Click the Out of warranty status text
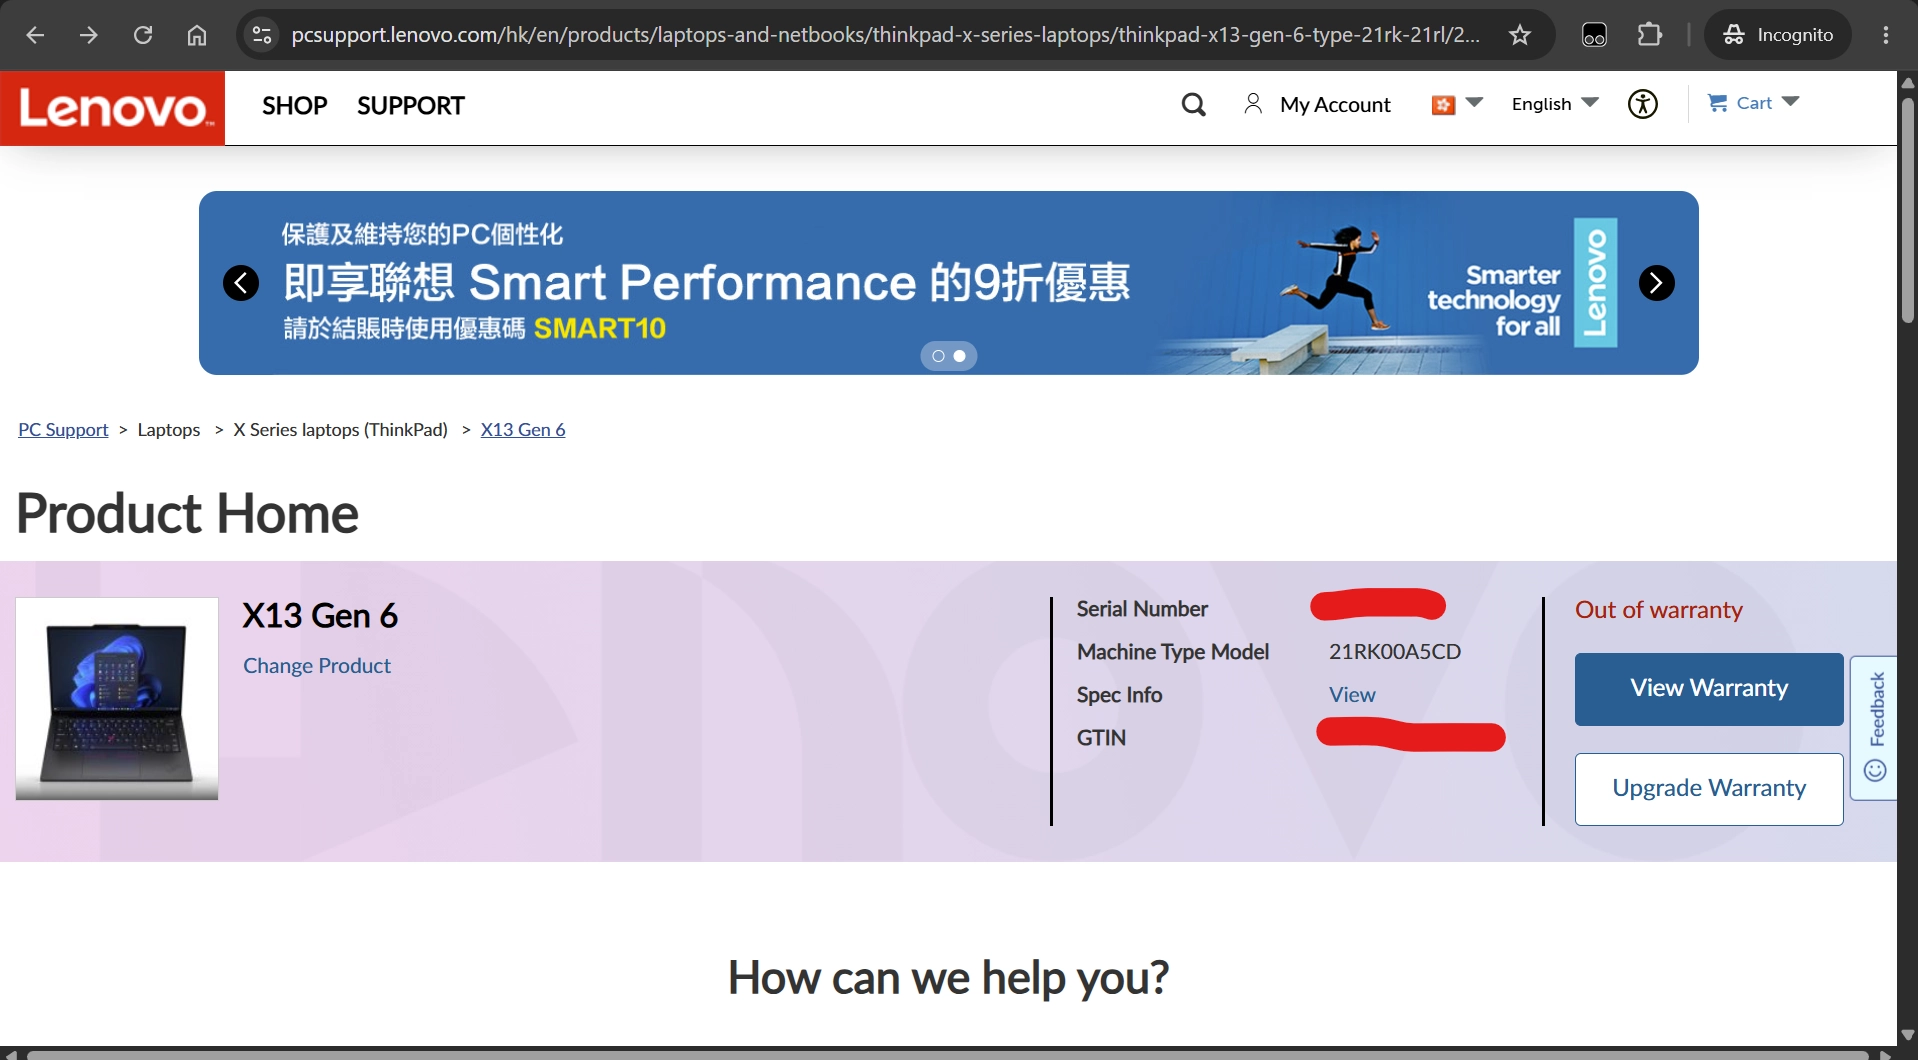Image resolution: width=1918 pixels, height=1060 pixels. click(x=1658, y=610)
